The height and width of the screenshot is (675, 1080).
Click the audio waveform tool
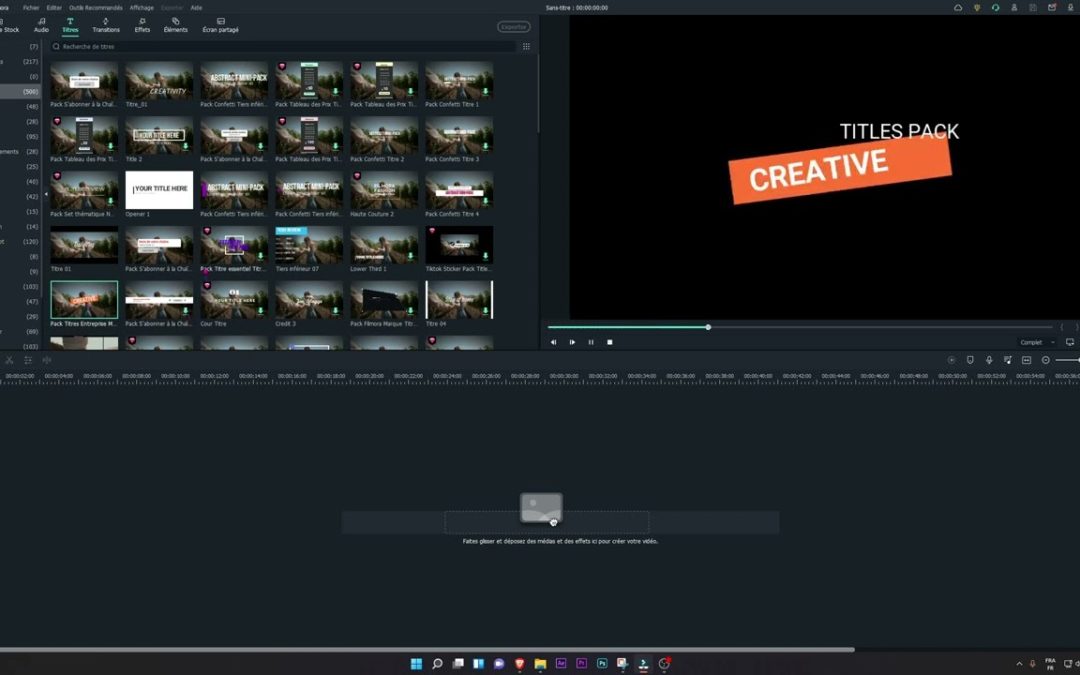tap(47, 360)
